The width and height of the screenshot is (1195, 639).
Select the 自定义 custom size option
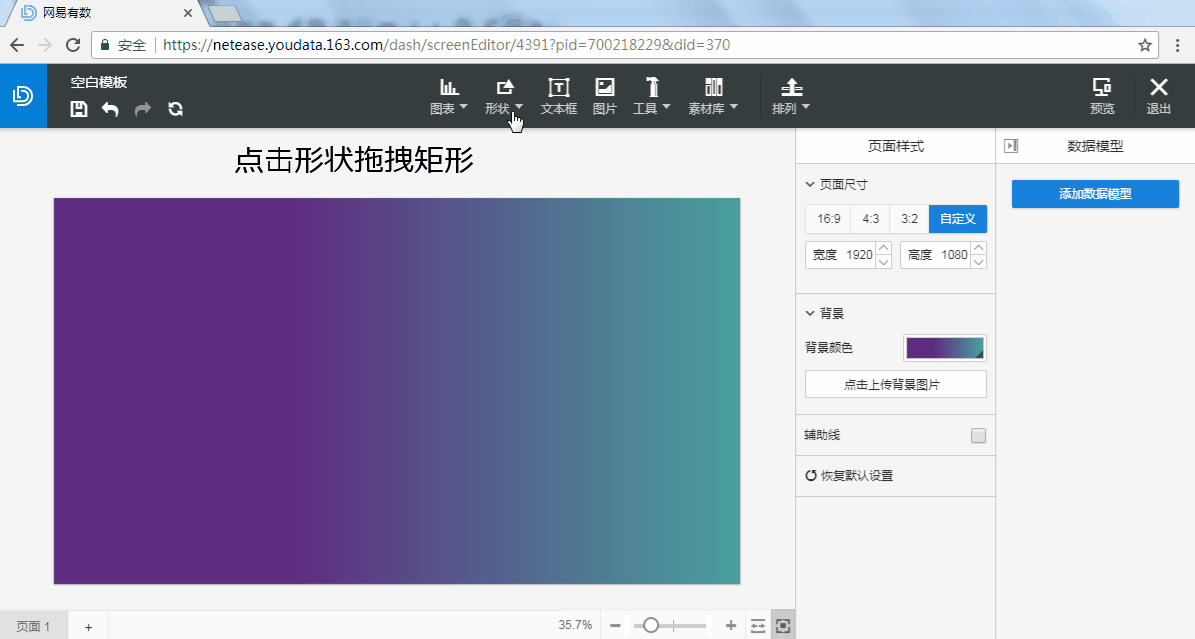point(958,219)
